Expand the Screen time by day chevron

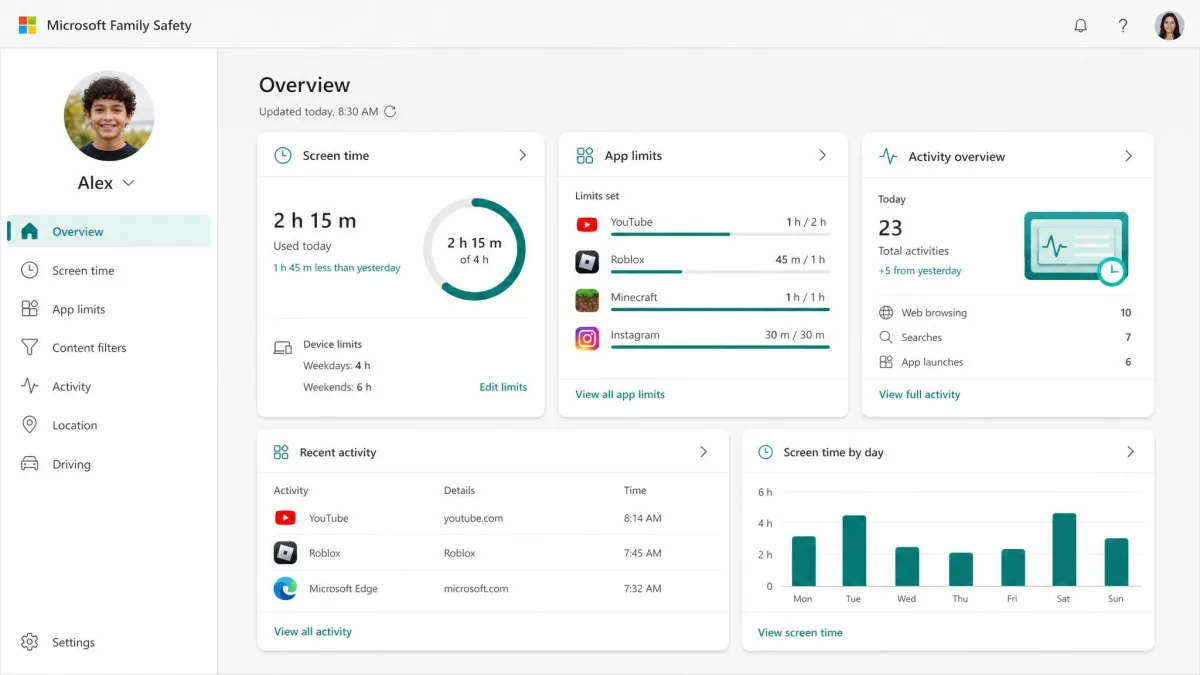(1131, 452)
